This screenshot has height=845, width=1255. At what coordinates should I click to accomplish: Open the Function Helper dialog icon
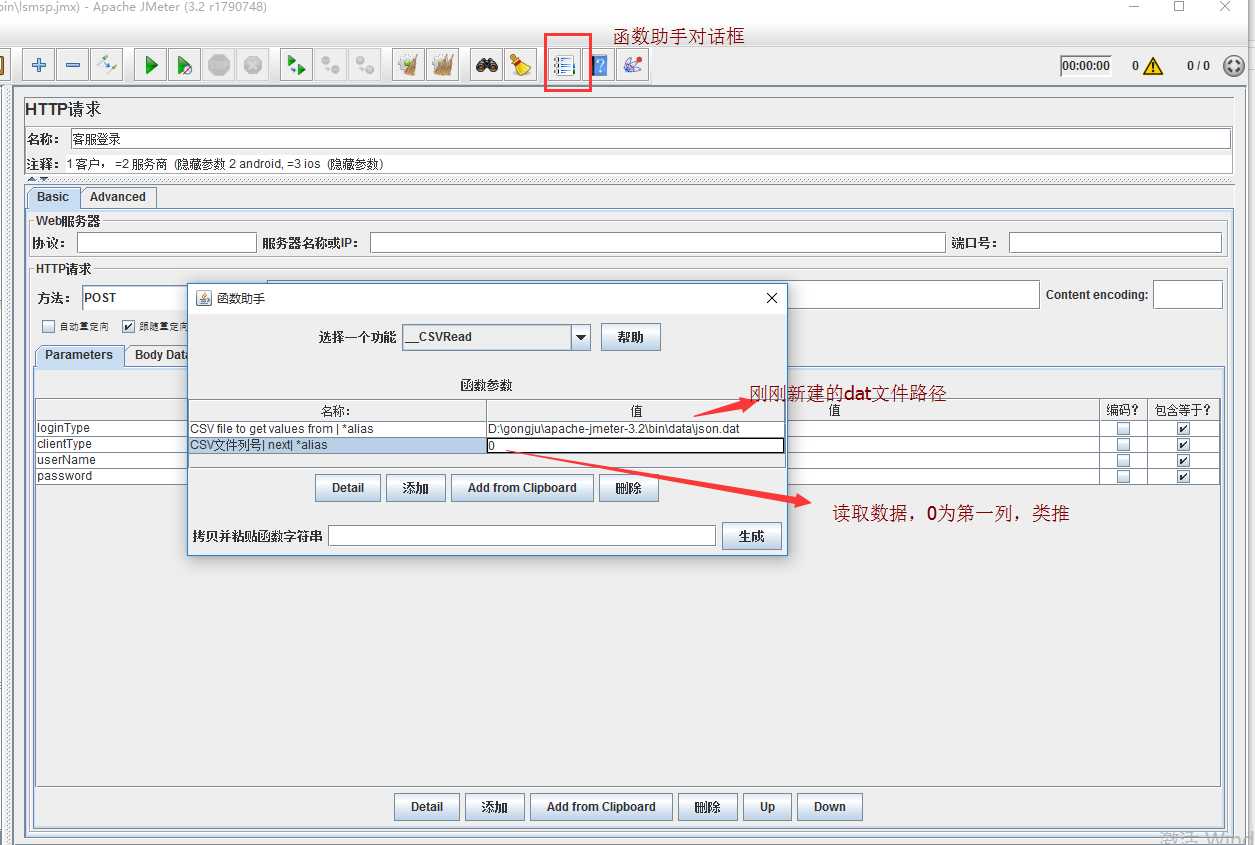tap(565, 66)
